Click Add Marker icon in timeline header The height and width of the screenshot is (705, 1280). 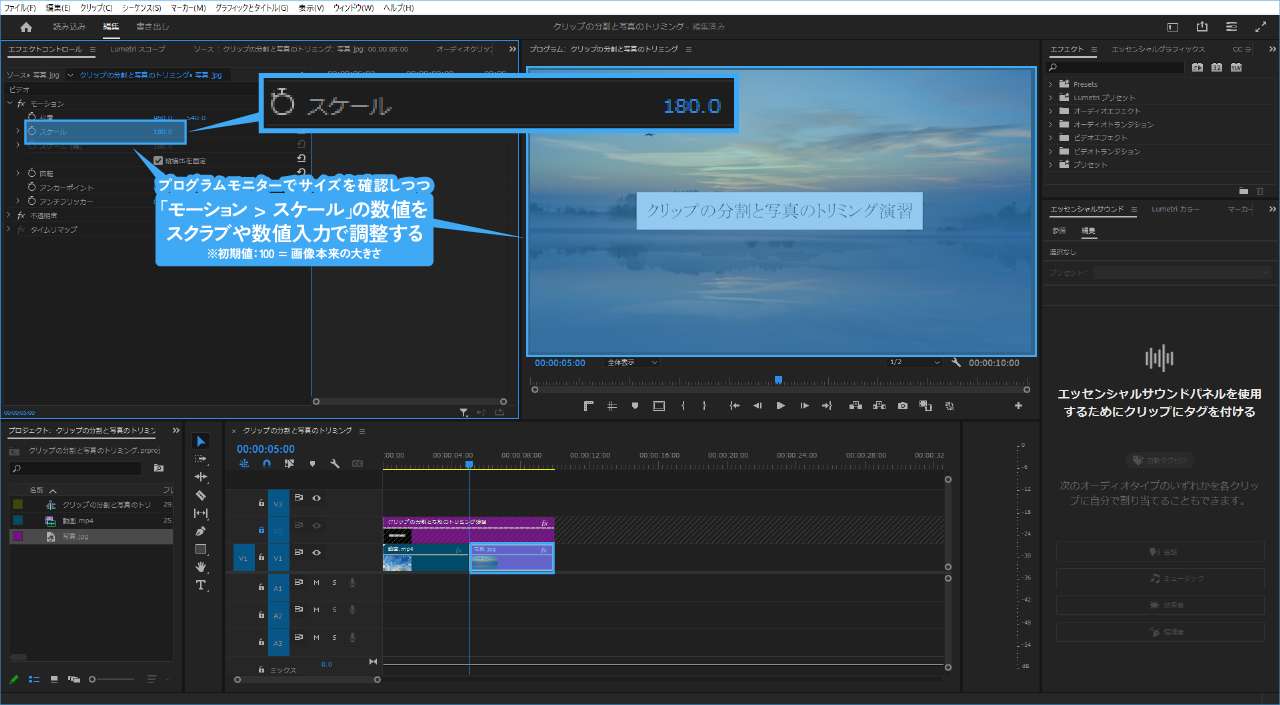[x=312, y=464]
